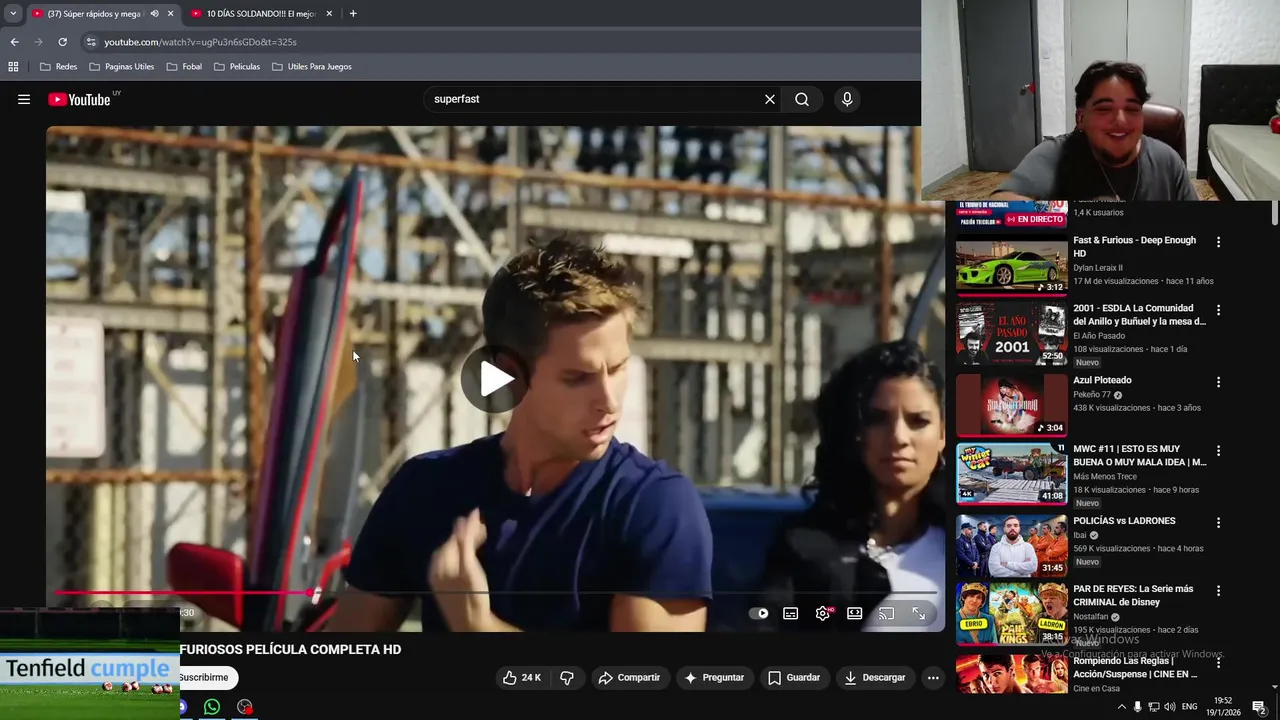Click the Nostalfan channel name

(x=1091, y=617)
